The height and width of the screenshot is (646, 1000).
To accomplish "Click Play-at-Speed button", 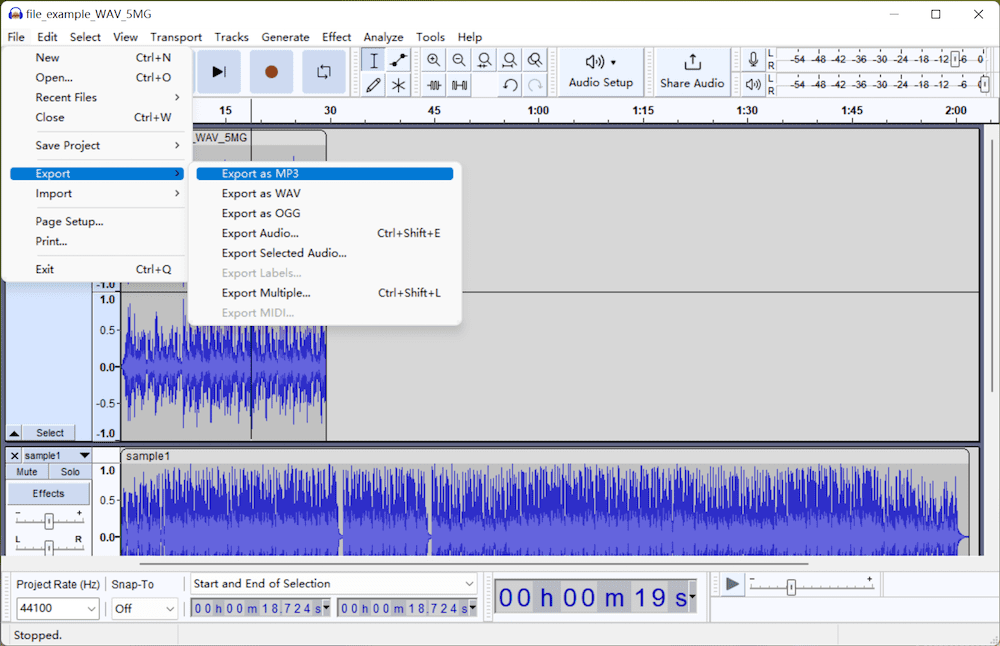I will coord(733,584).
